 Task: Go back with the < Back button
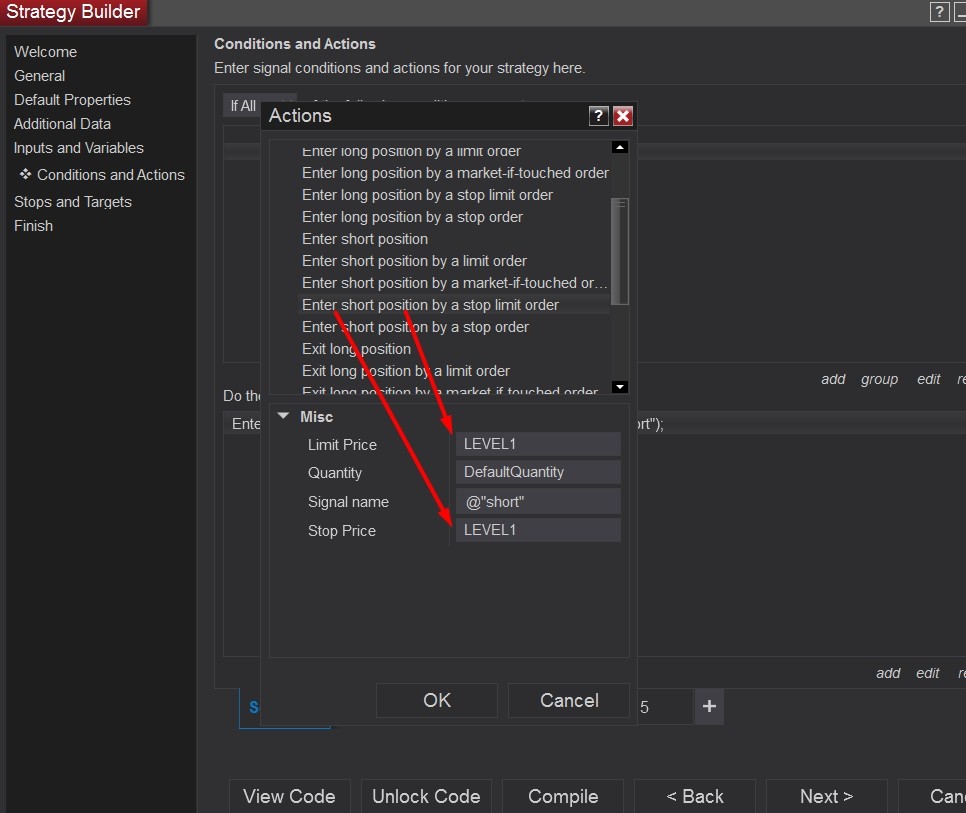click(694, 796)
